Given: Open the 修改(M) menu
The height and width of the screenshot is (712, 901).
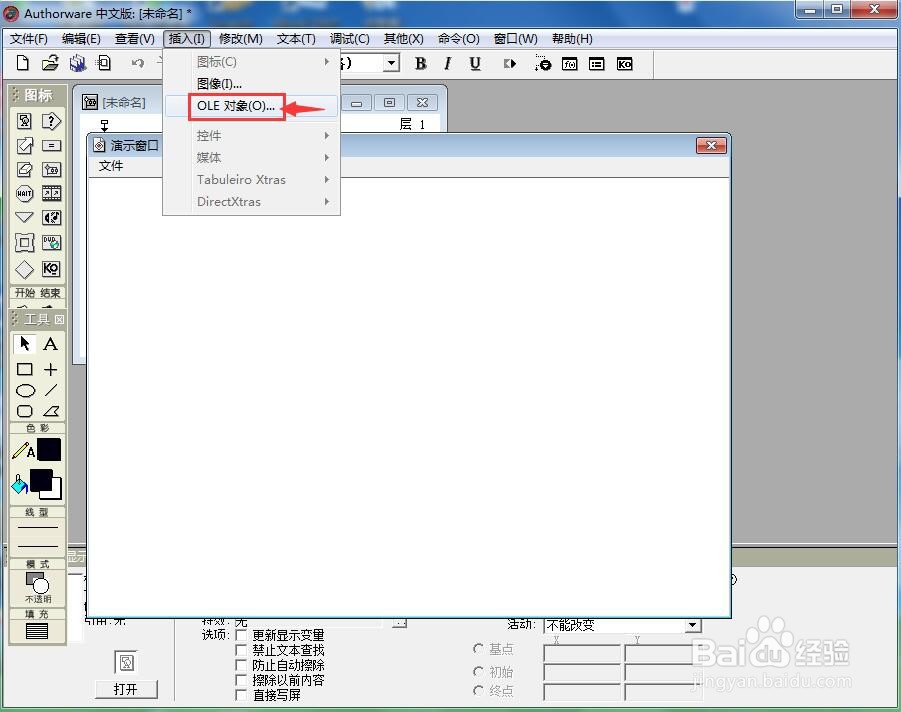Looking at the screenshot, I should (240, 39).
